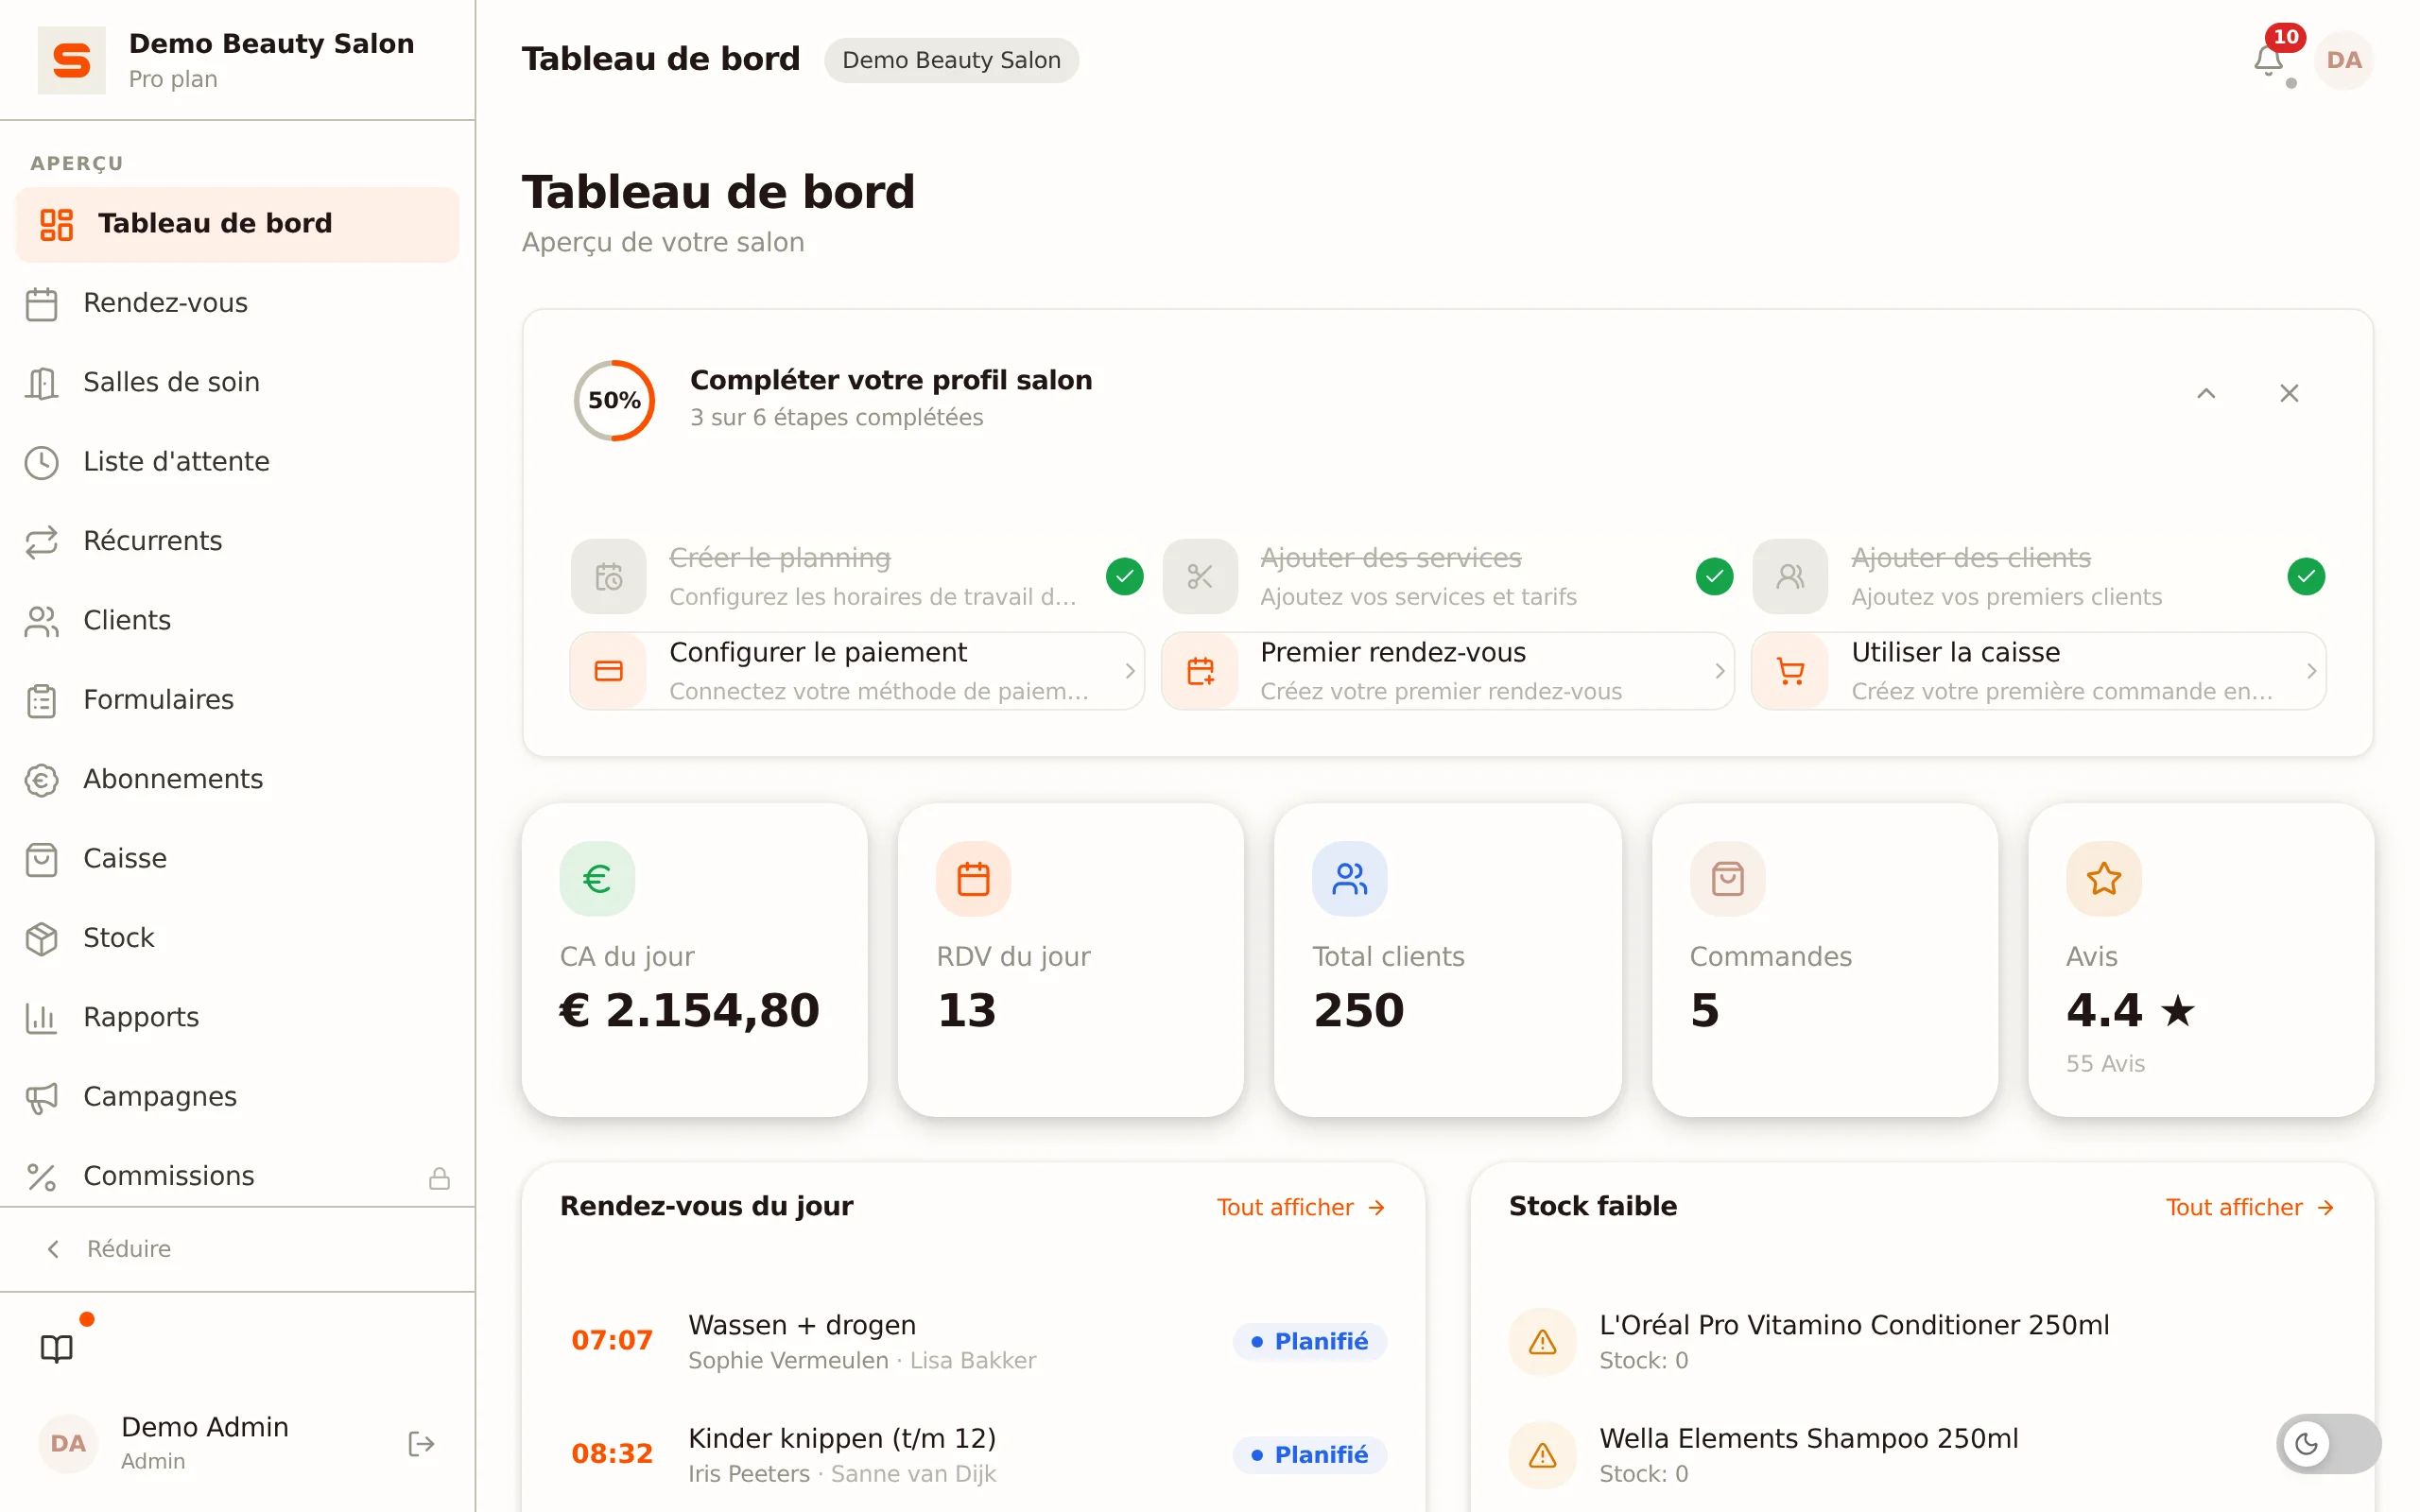Click the warning icon for Wella Shampoo

pos(1542,1454)
